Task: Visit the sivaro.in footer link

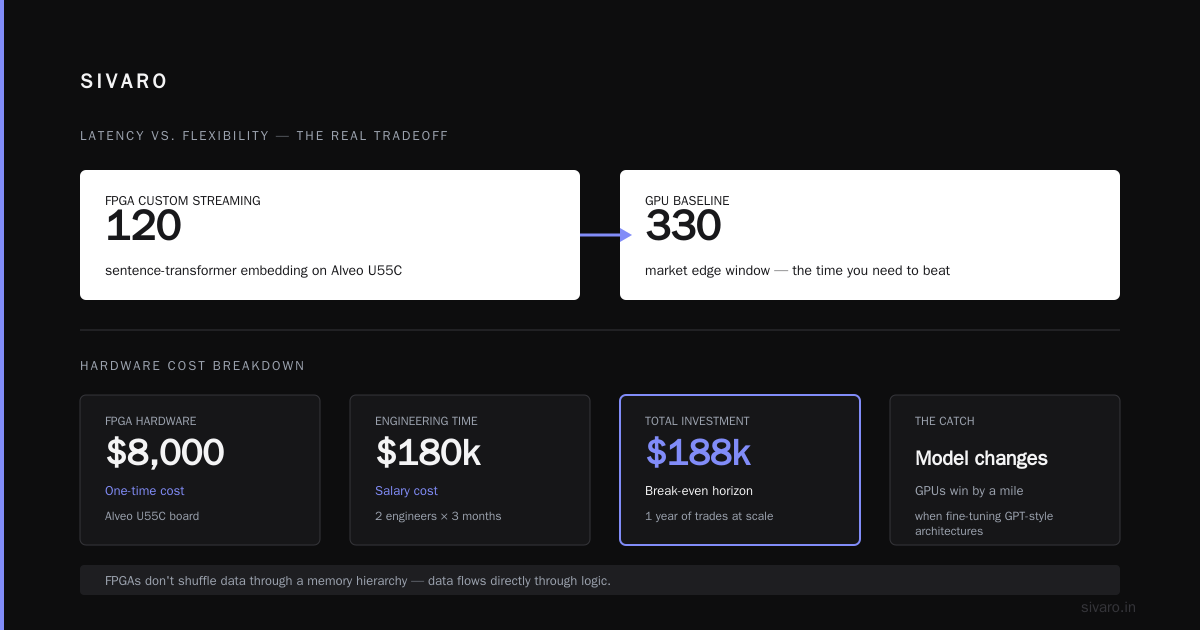Action: point(1108,607)
